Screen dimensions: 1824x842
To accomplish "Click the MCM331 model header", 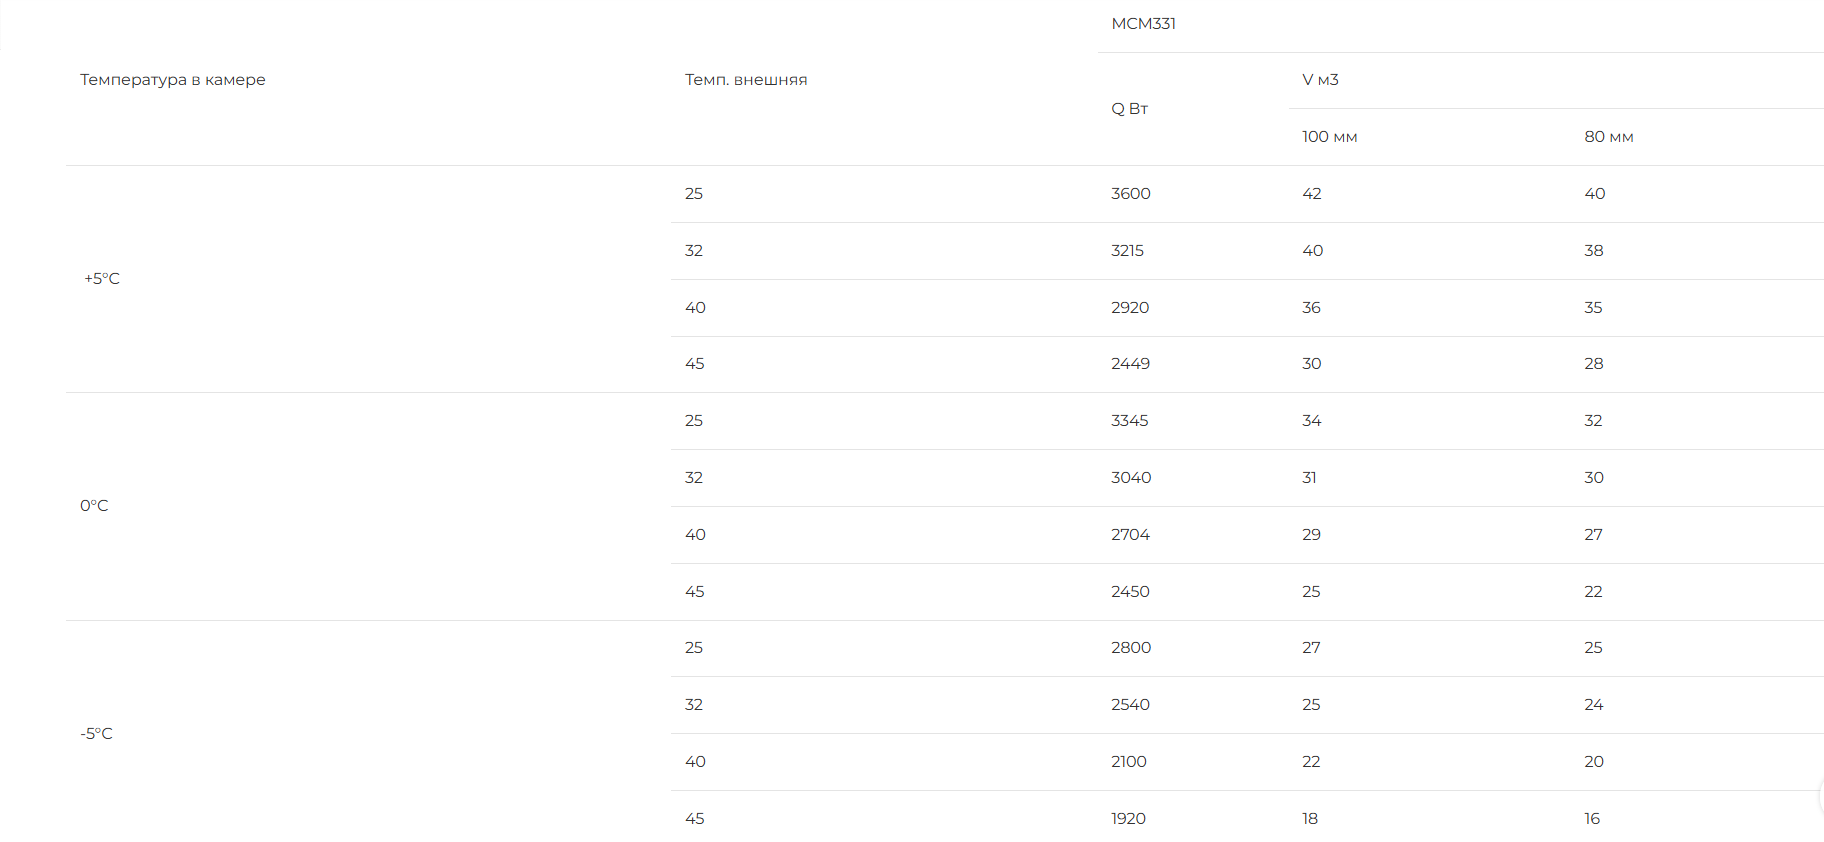I will click(1143, 23).
